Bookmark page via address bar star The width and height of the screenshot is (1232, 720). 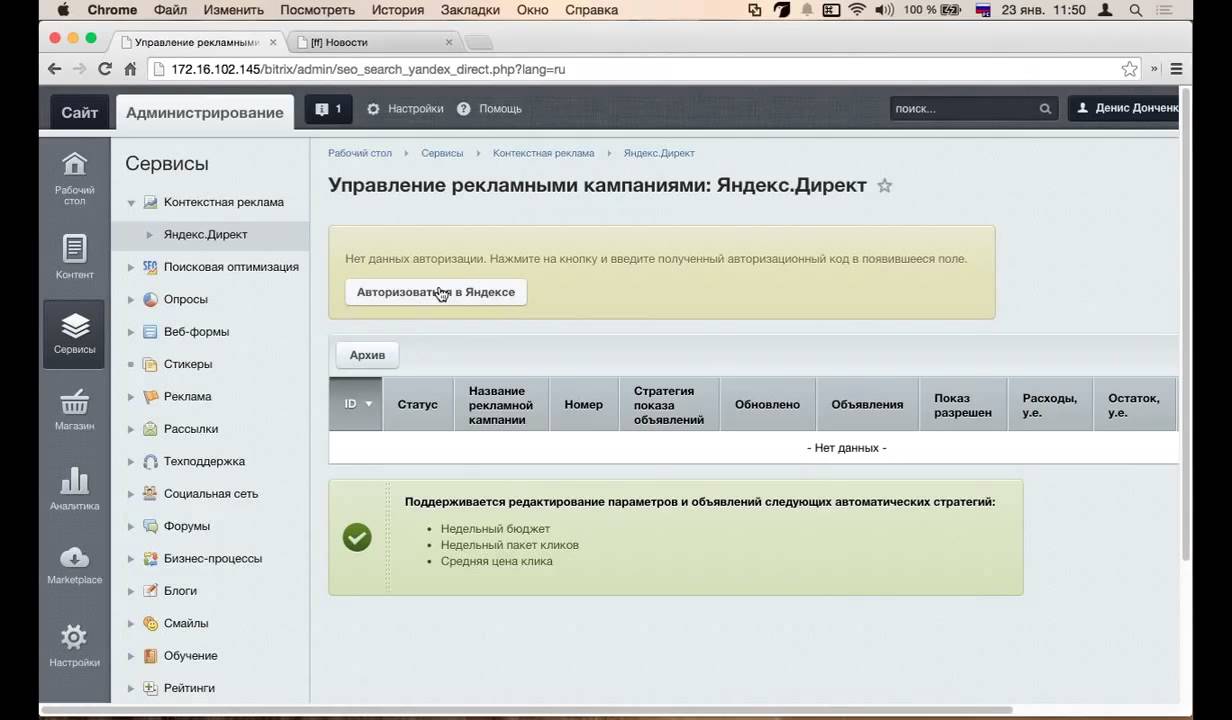(x=1129, y=69)
